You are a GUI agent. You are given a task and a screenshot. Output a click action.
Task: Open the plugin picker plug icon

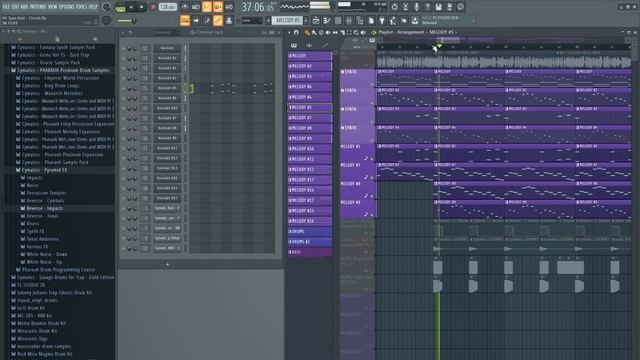pos(382,20)
